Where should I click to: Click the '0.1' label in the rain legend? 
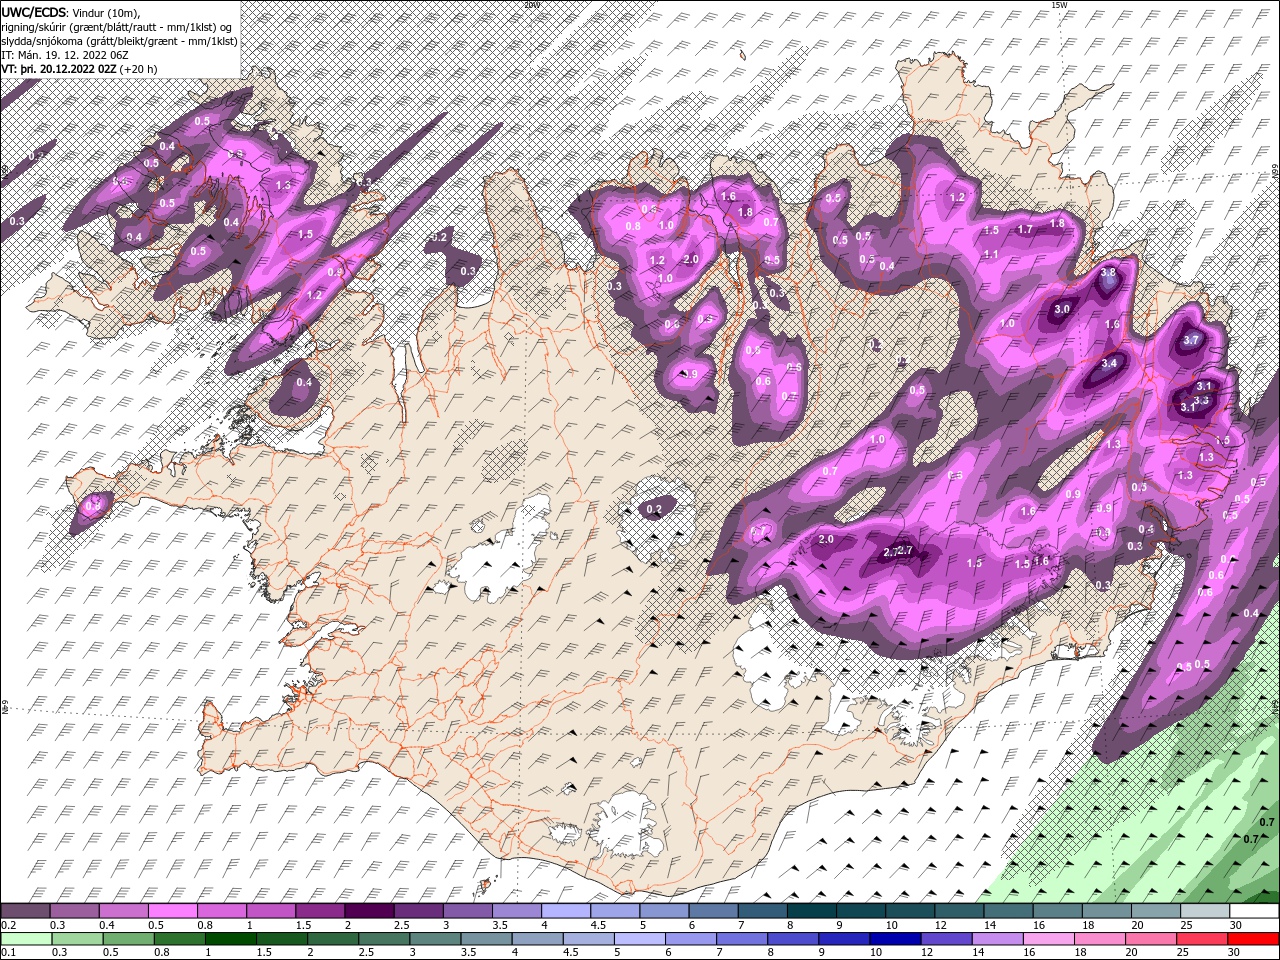point(7,953)
